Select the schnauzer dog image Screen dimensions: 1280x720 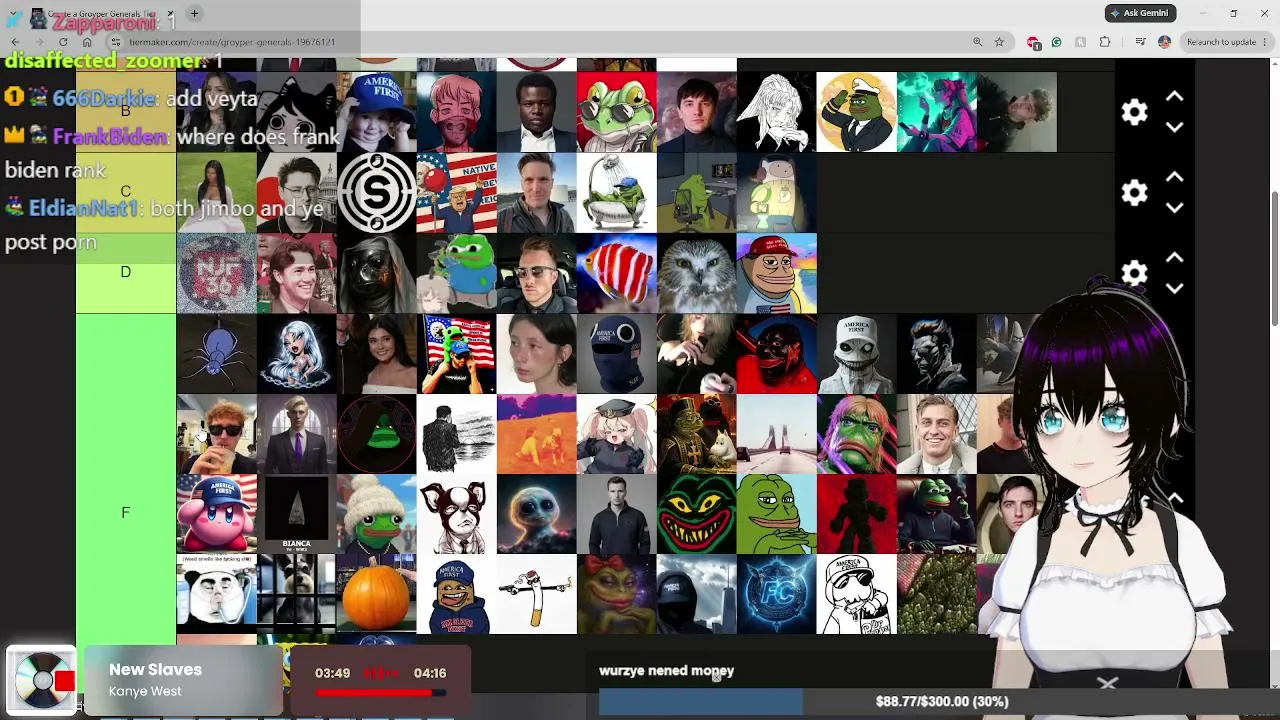click(297, 594)
